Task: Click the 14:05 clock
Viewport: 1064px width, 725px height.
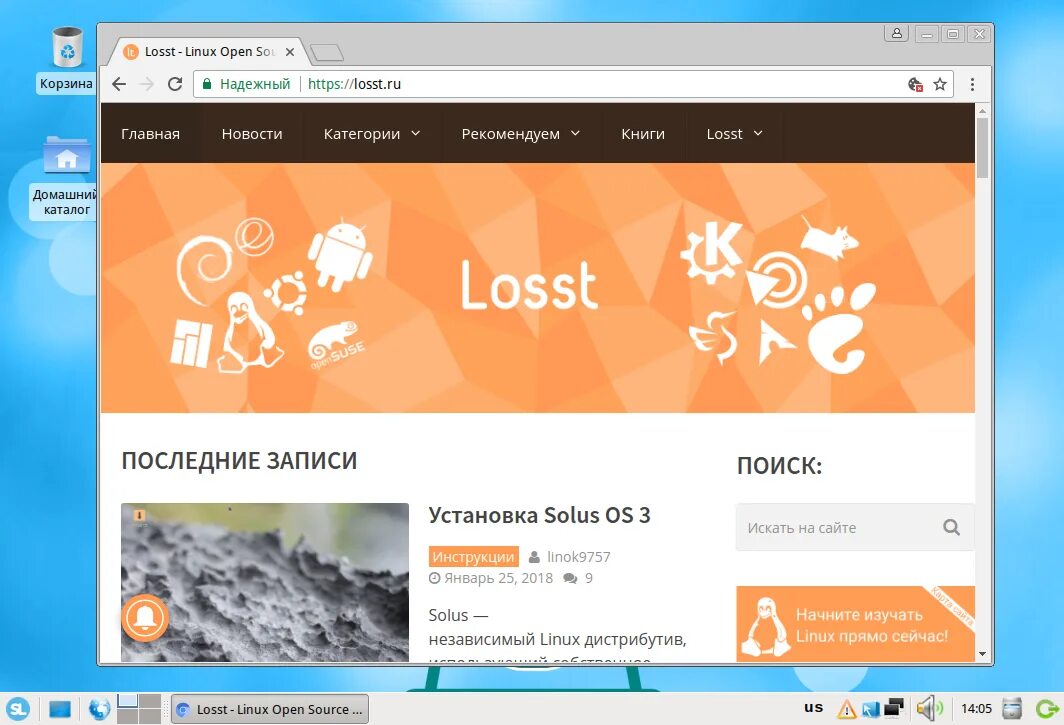Action: pyautogui.click(x=976, y=709)
